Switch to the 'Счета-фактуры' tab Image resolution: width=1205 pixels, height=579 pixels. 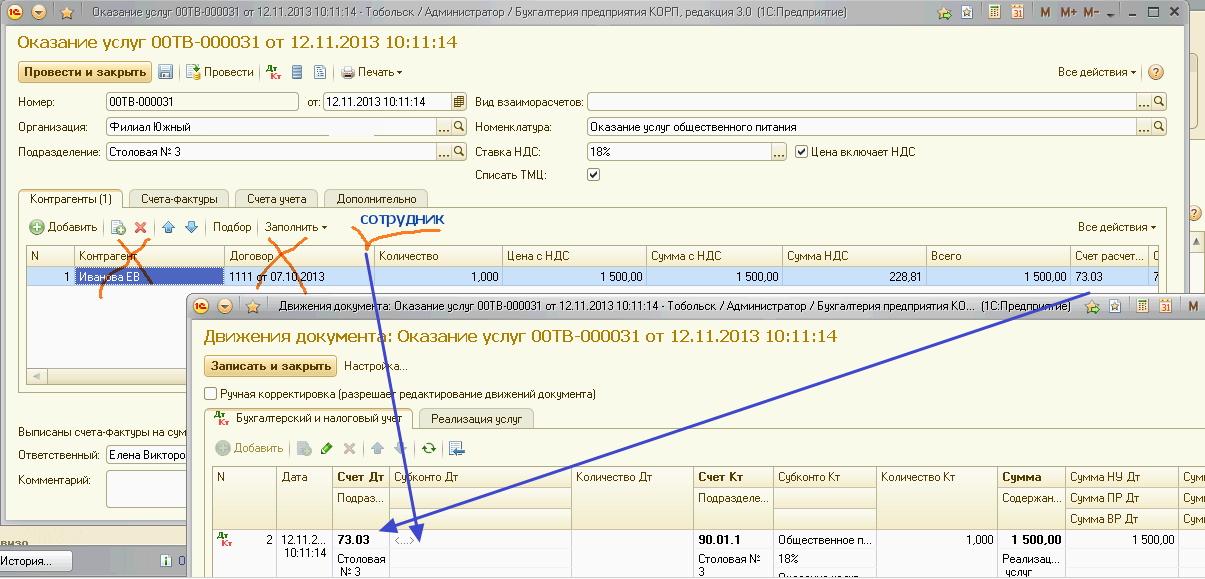(x=179, y=199)
